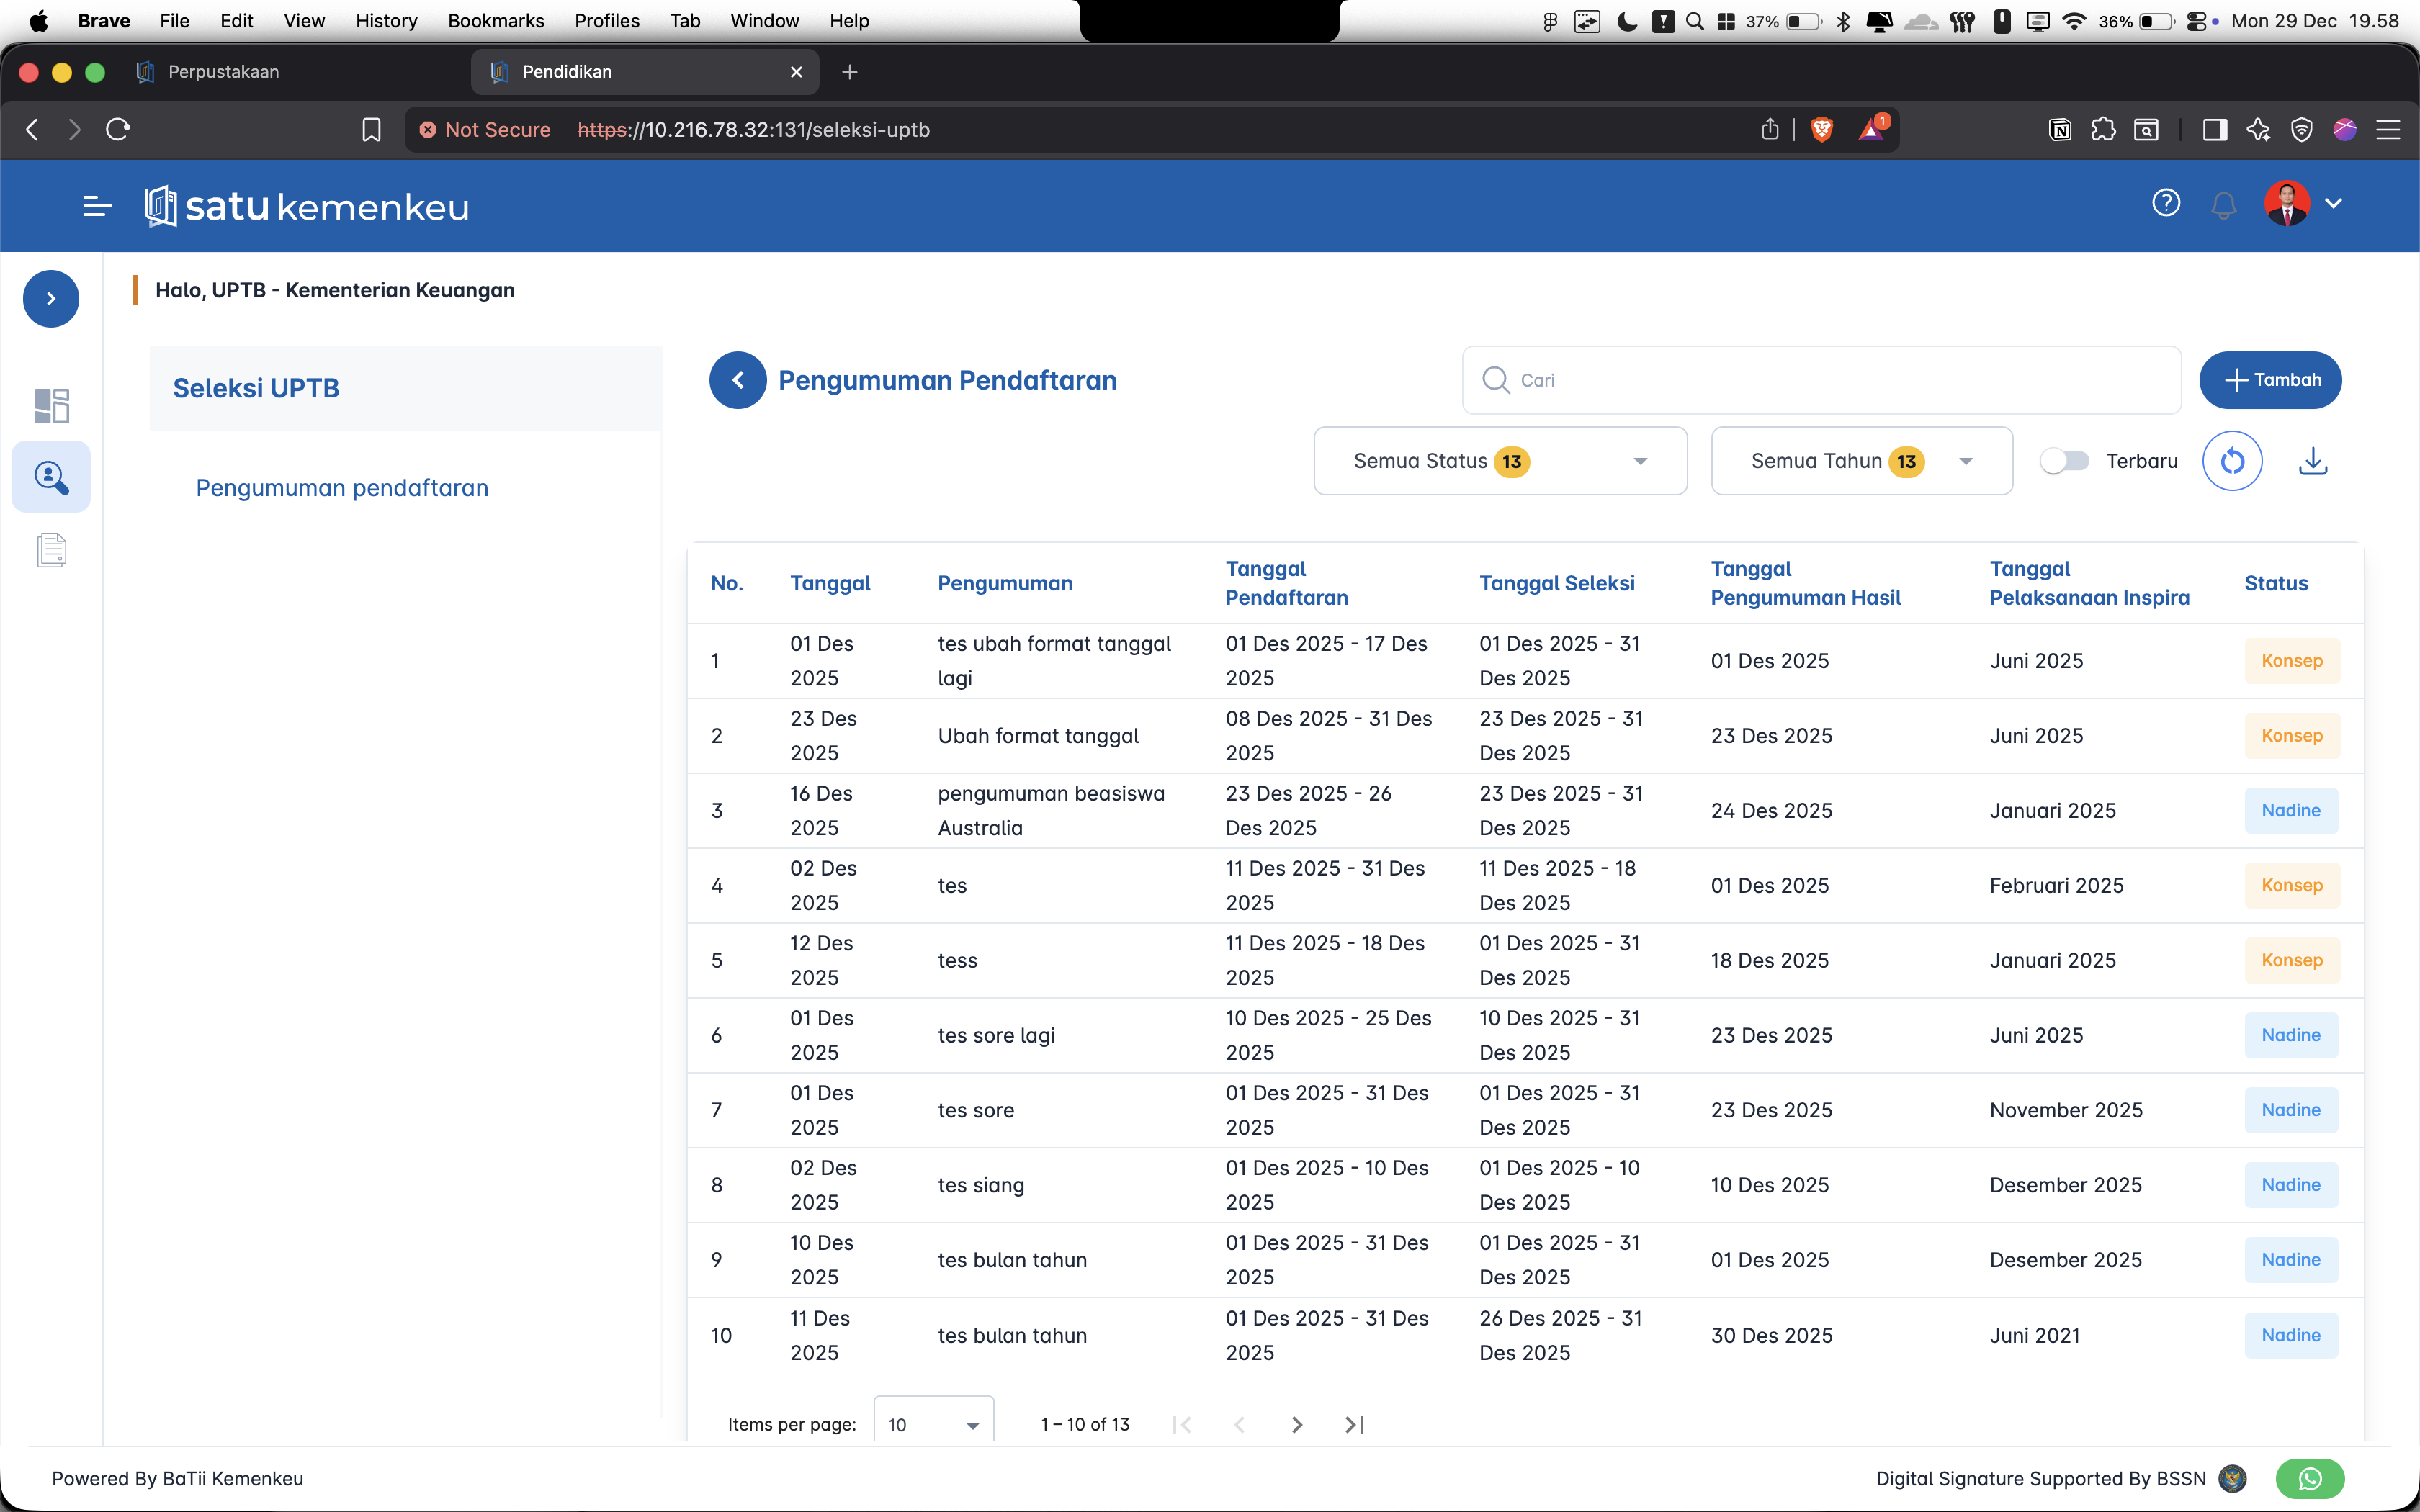Screen dimensions: 2420x1512
Task: Open the Bookmarks menu in menu bar
Action: 496,21
